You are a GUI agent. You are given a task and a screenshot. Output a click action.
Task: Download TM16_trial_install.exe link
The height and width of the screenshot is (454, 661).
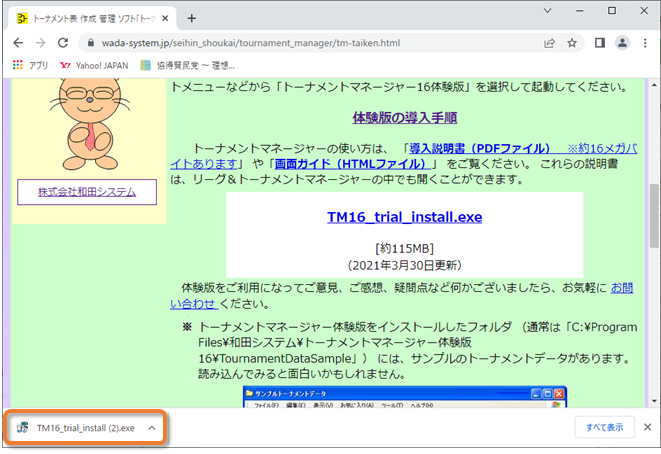(403, 217)
